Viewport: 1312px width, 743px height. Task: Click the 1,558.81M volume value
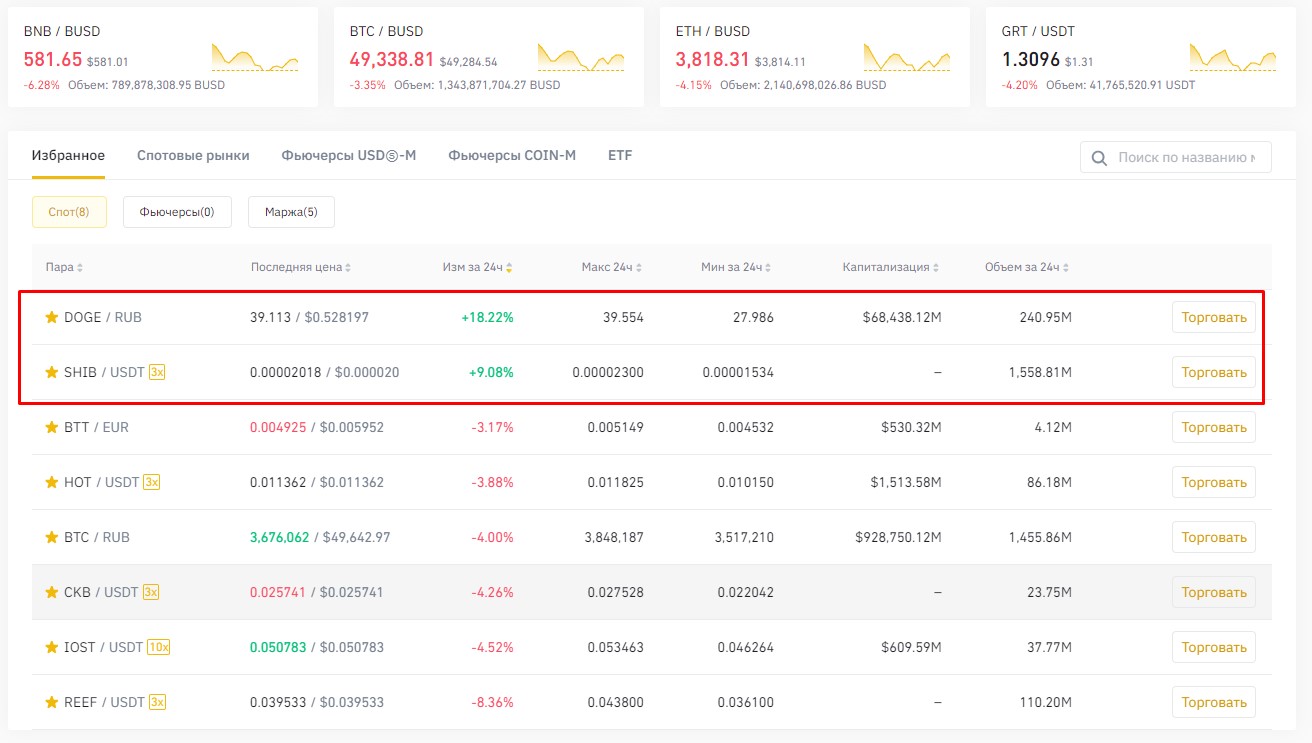pos(1038,372)
